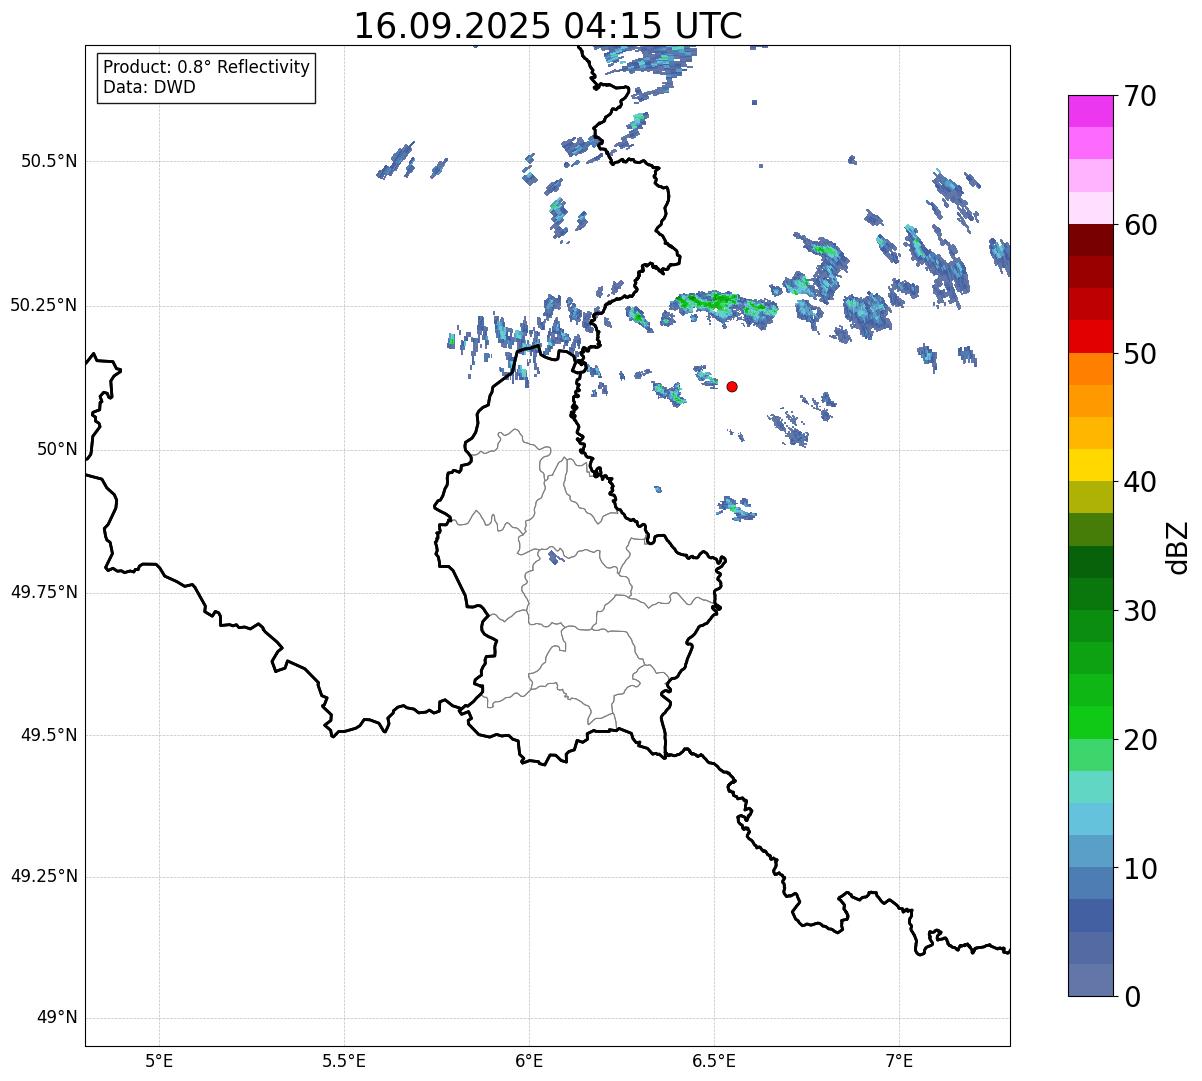
Task: Click the title 16.09.2025 04:15 UTC
Action: (x=548, y=25)
